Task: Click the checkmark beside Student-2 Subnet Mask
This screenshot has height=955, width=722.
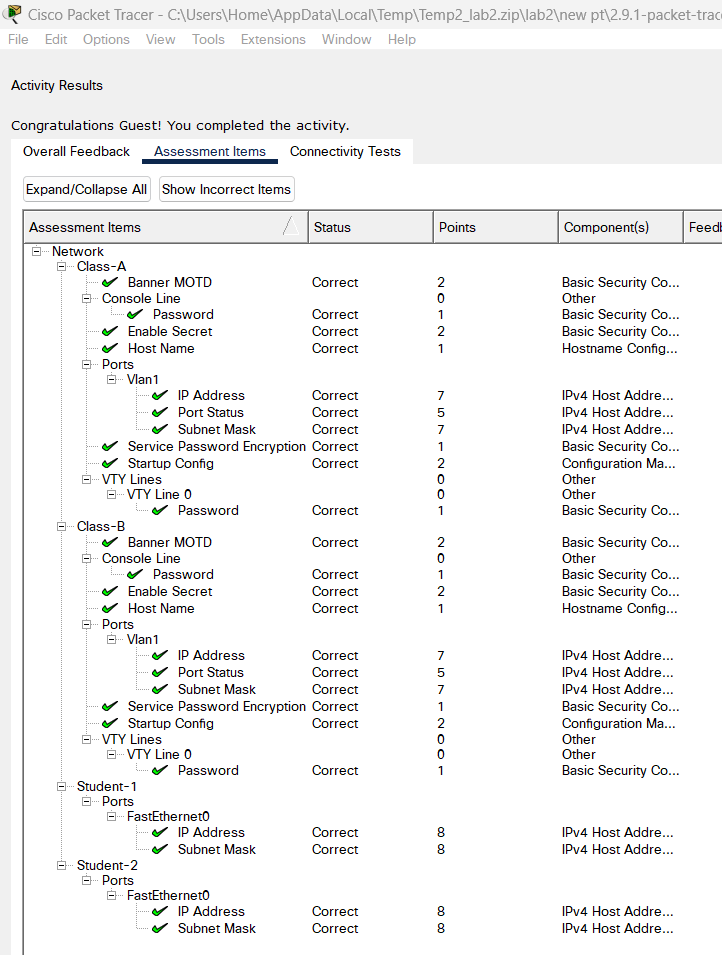Action: [x=160, y=929]
